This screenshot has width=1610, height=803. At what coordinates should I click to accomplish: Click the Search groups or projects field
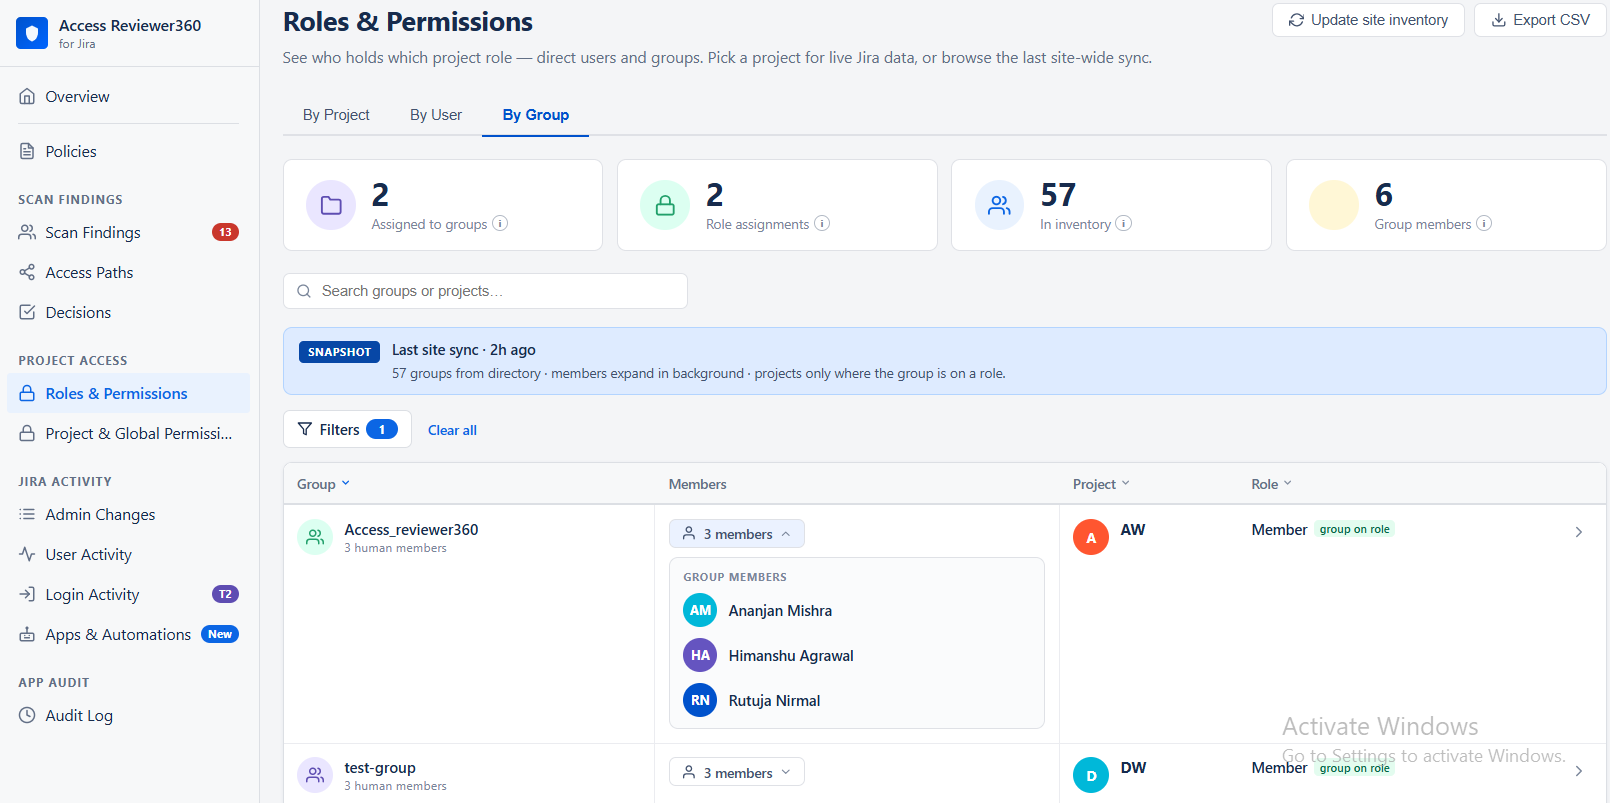coord(486,291)
